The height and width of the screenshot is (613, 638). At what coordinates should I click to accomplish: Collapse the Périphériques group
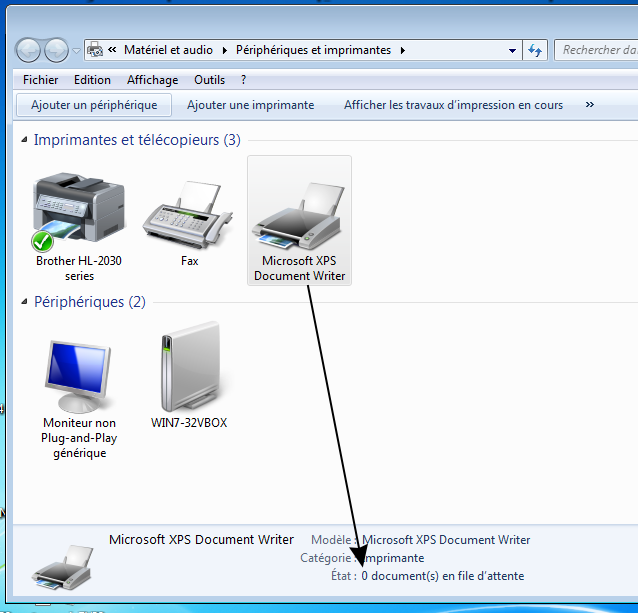pyautogui.click(x=25, y=302)
